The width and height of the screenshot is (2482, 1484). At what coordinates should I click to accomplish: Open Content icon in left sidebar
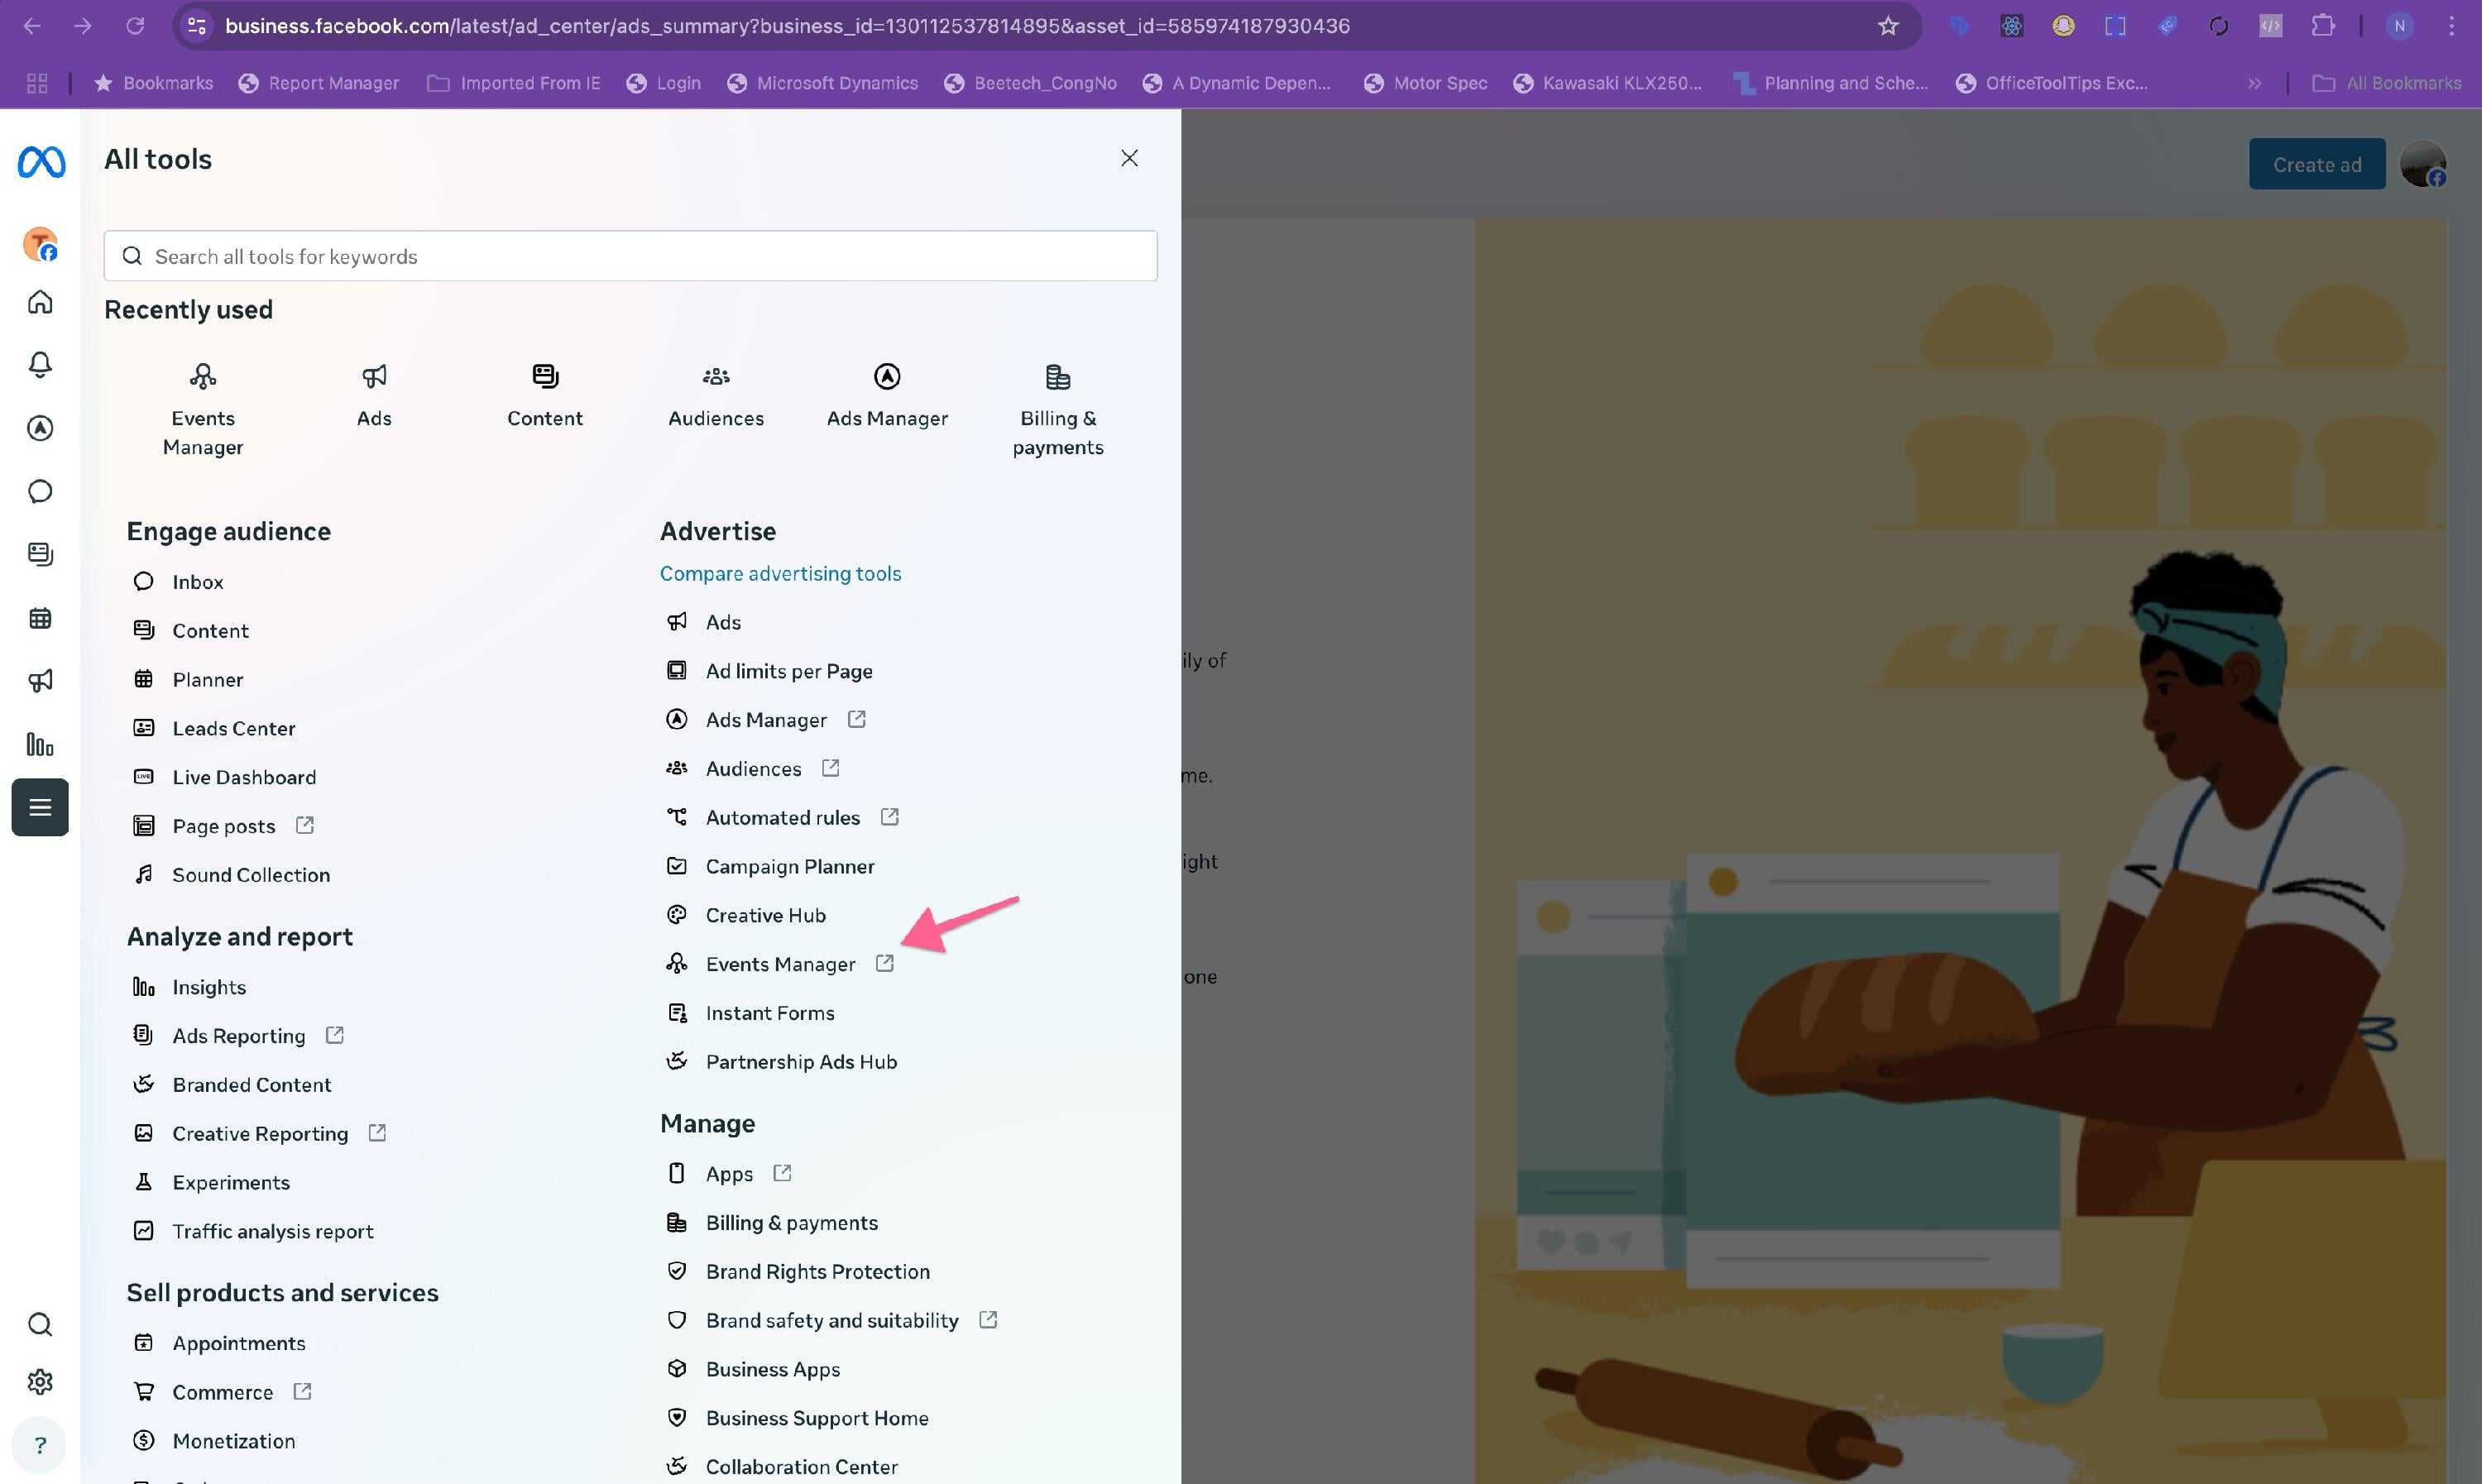coord(40,554)
